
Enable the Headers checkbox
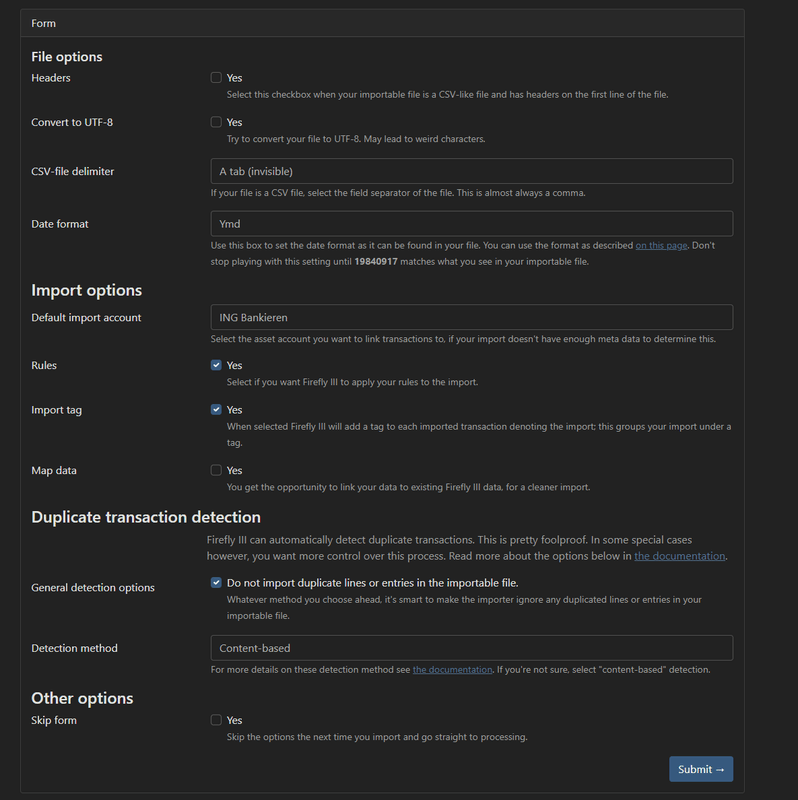click(216, 77)
